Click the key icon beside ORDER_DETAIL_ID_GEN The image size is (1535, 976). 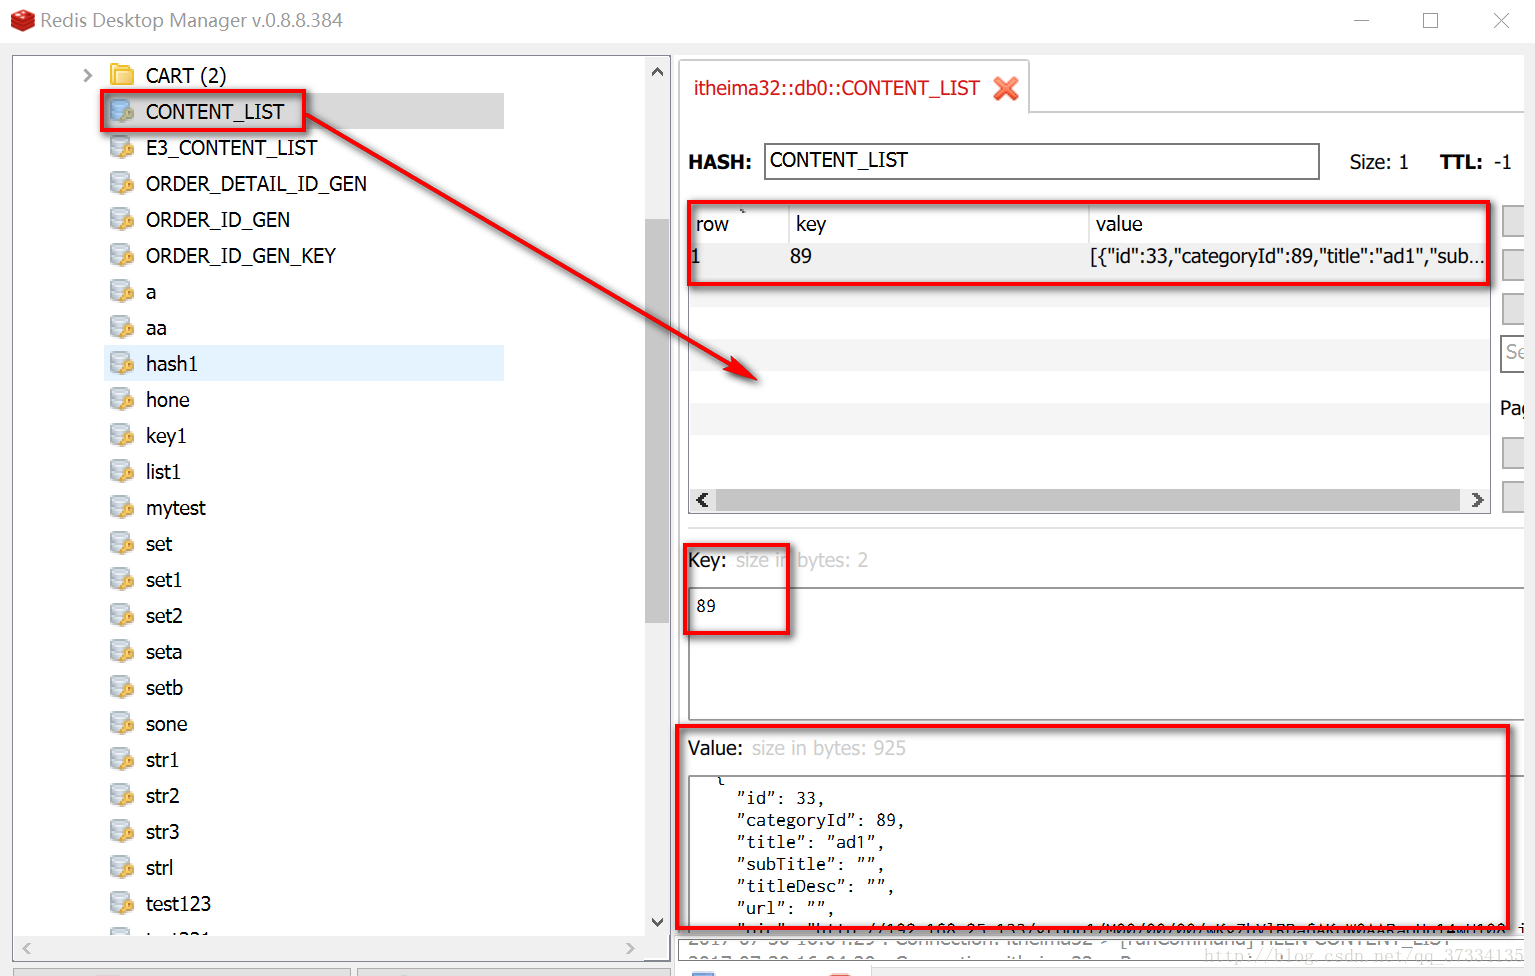[122, 184]
